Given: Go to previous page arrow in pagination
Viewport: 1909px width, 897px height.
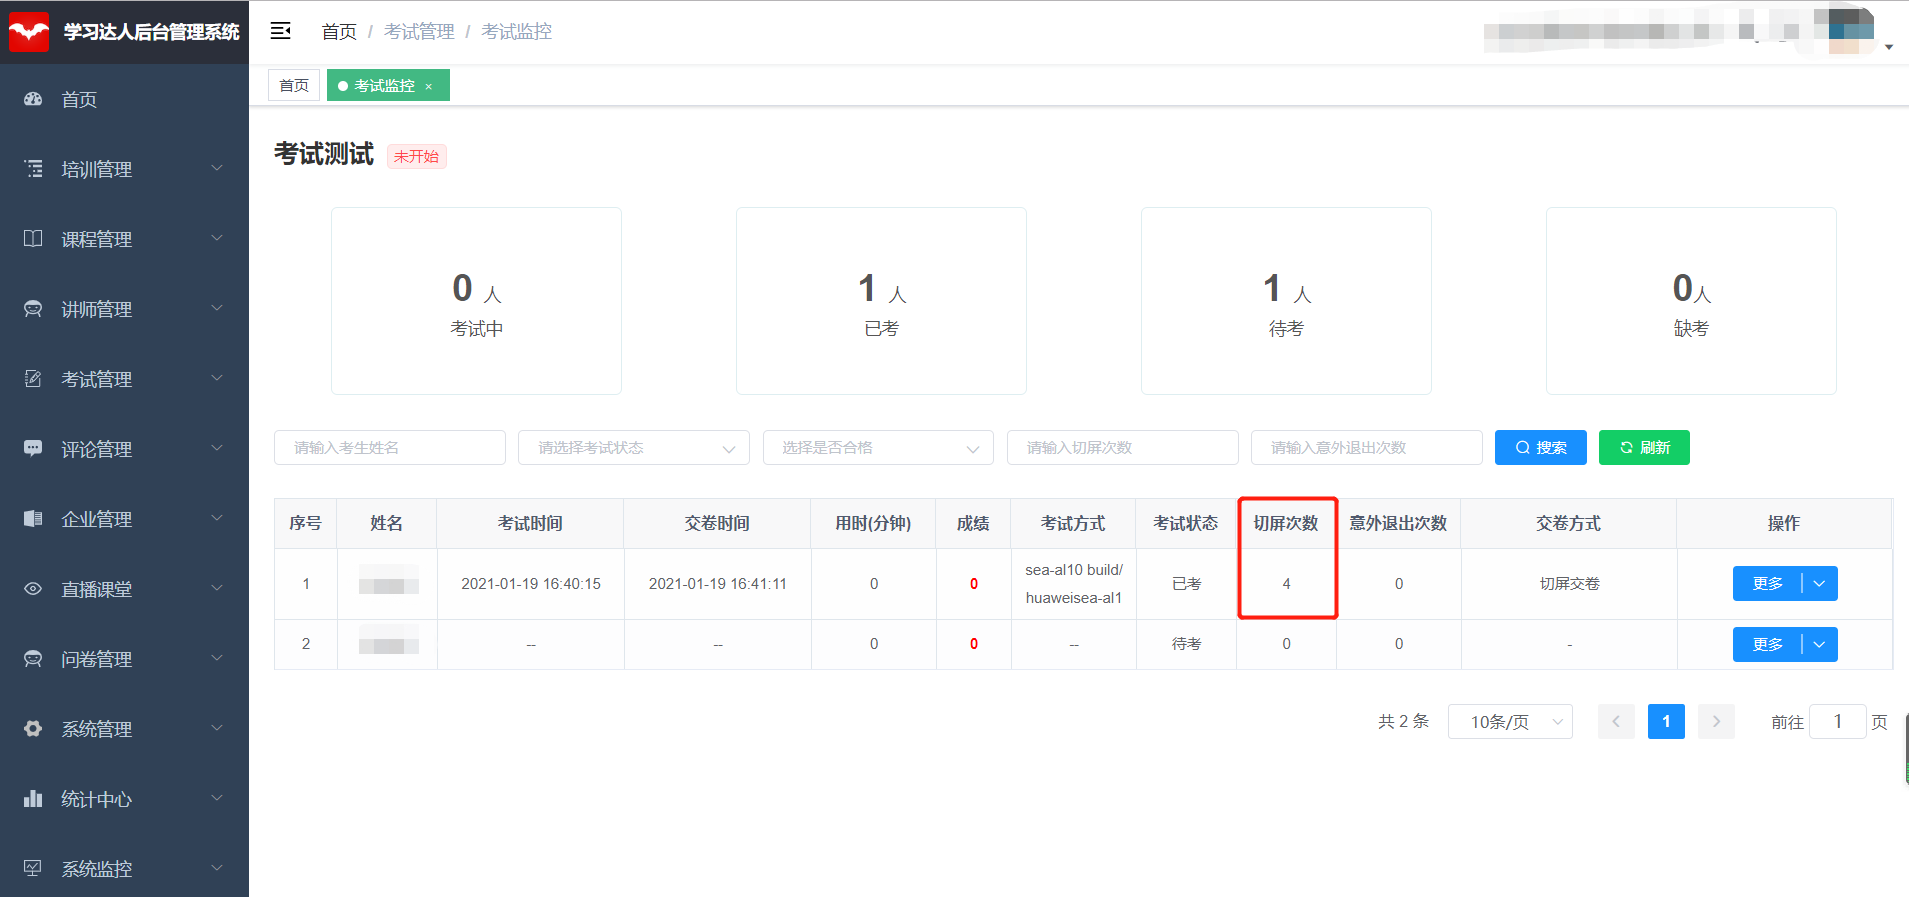Looking at the screenshot, I should (1616, 722).
